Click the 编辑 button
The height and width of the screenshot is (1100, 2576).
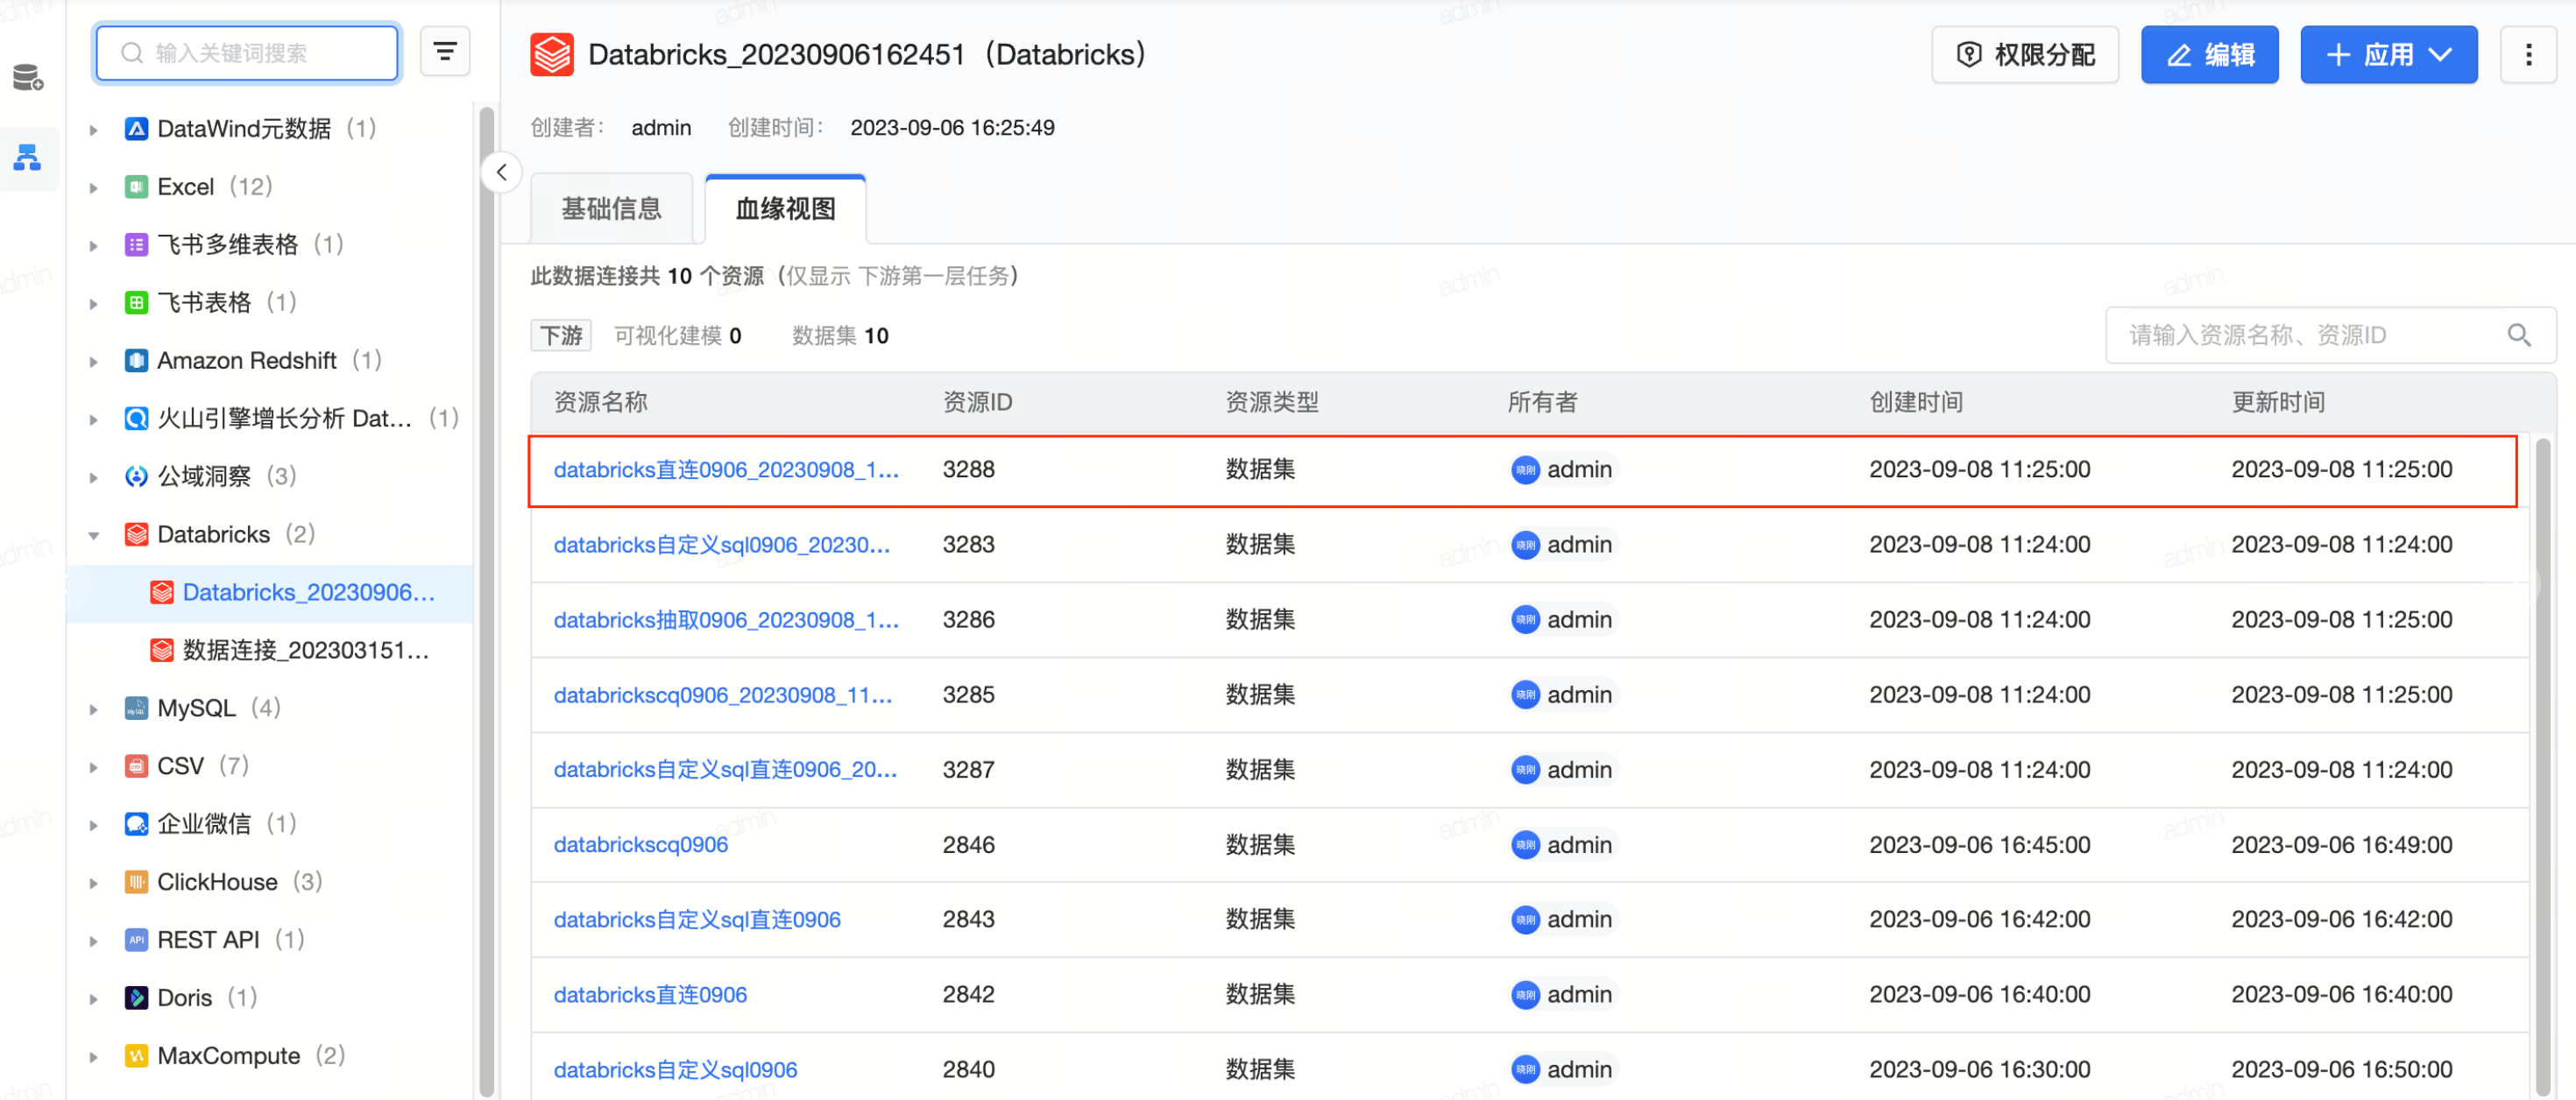pyautogui.click(x=2209, y=55)
